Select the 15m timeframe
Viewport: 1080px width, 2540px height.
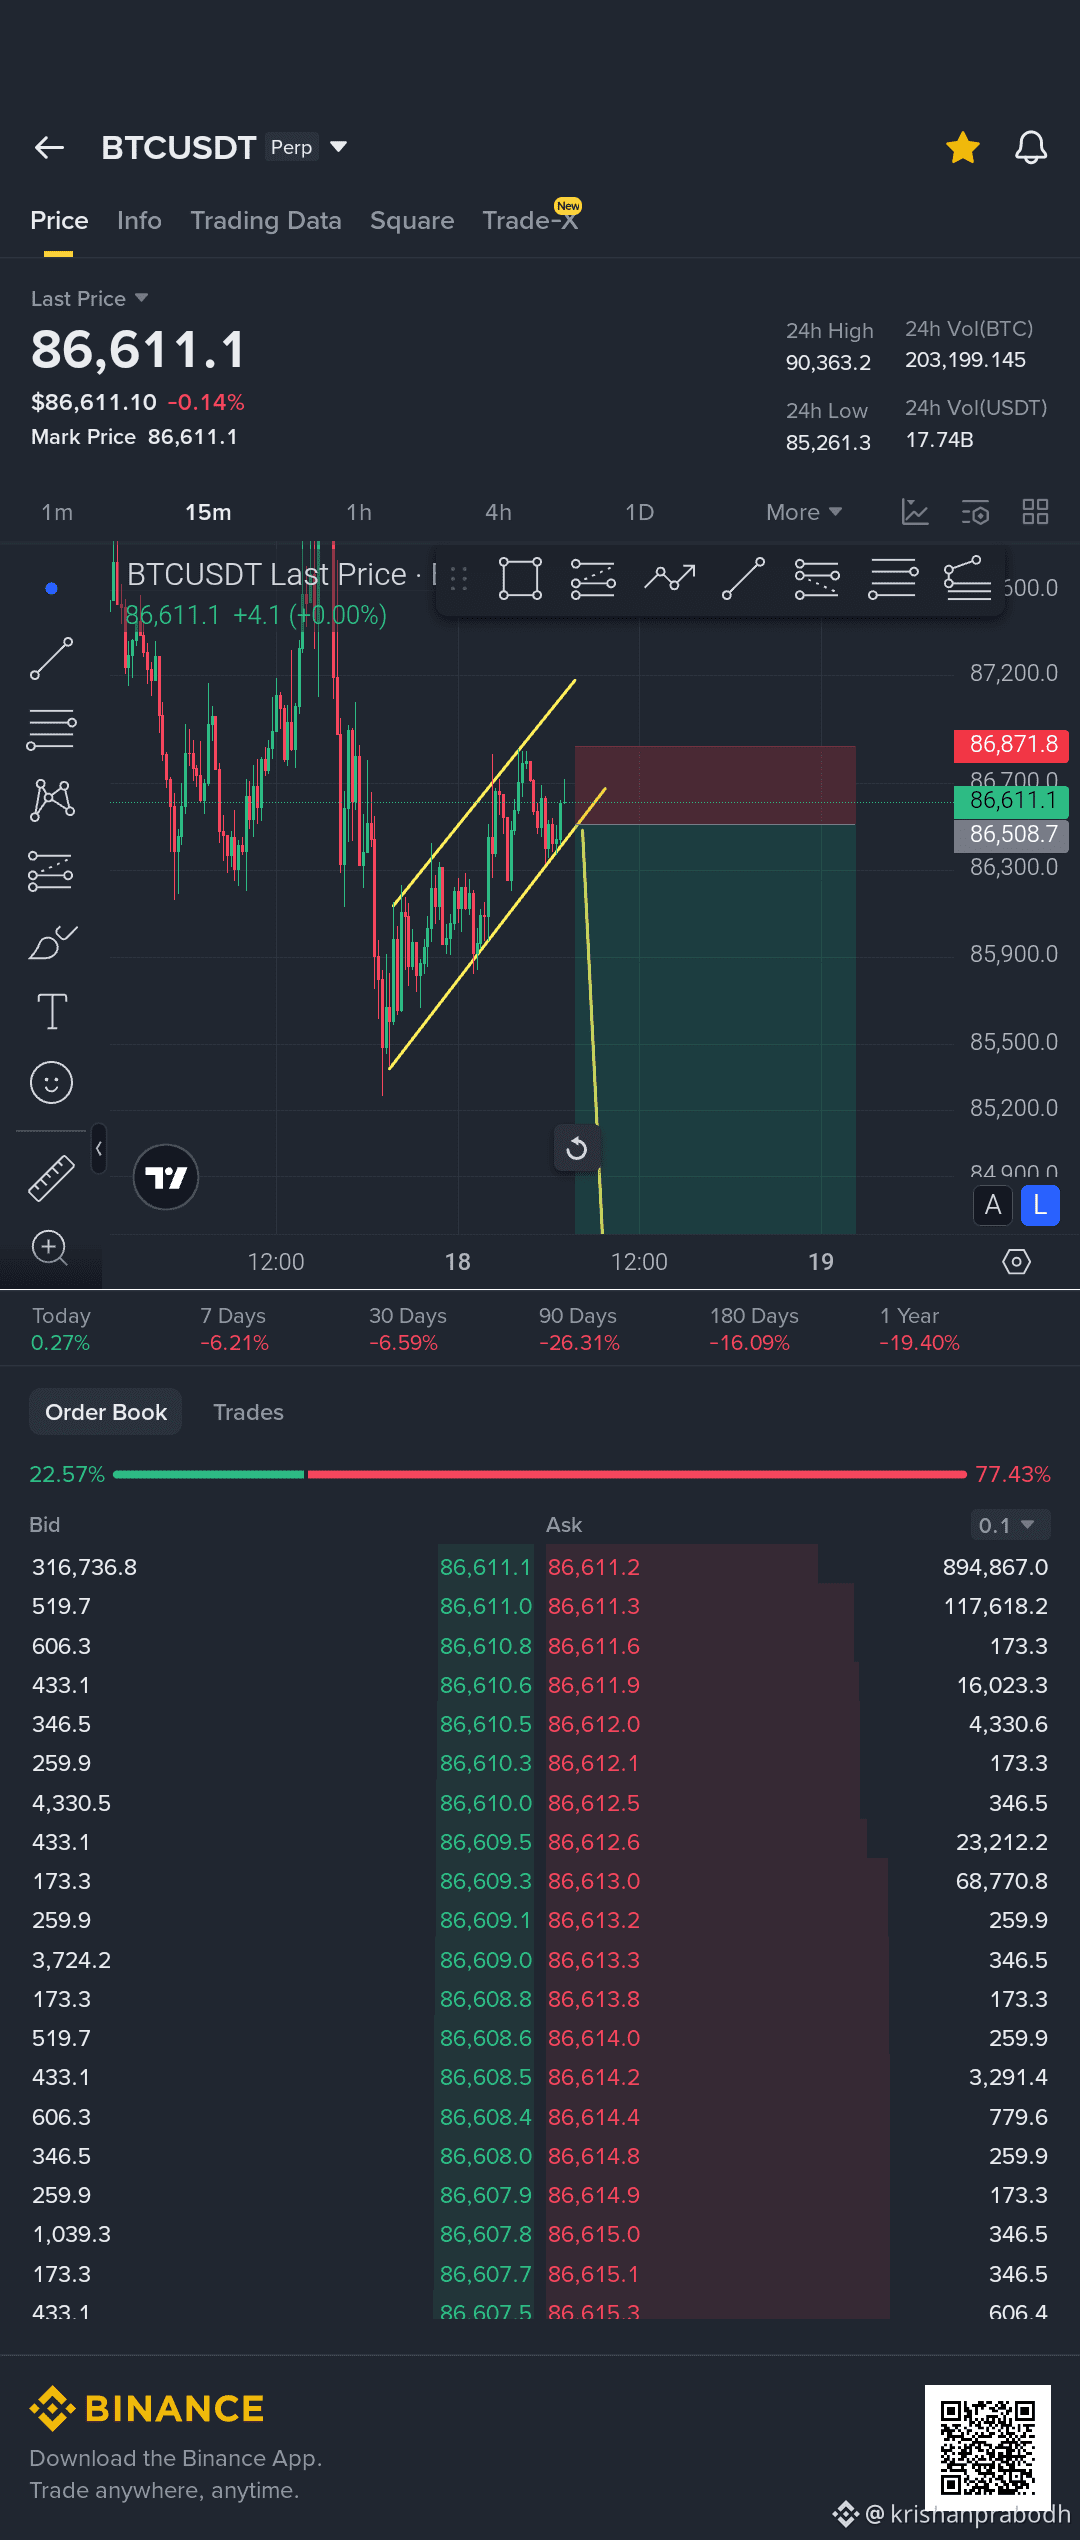(x=208, y=512)
